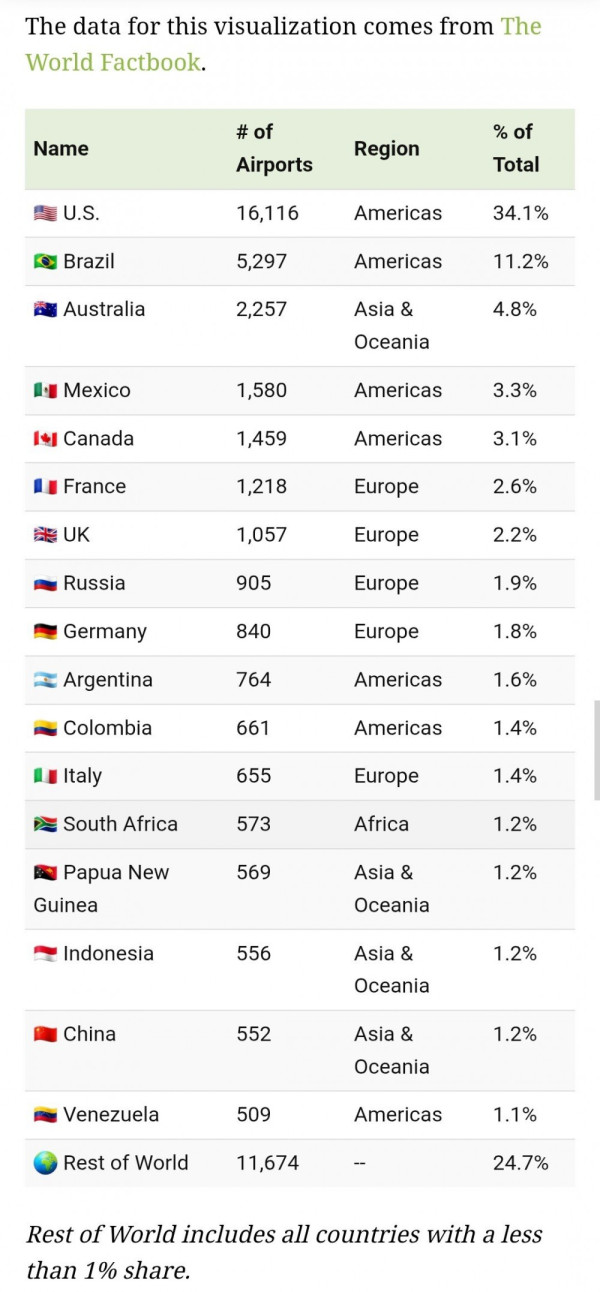Click the Germany flag icon

coord(45,632)
